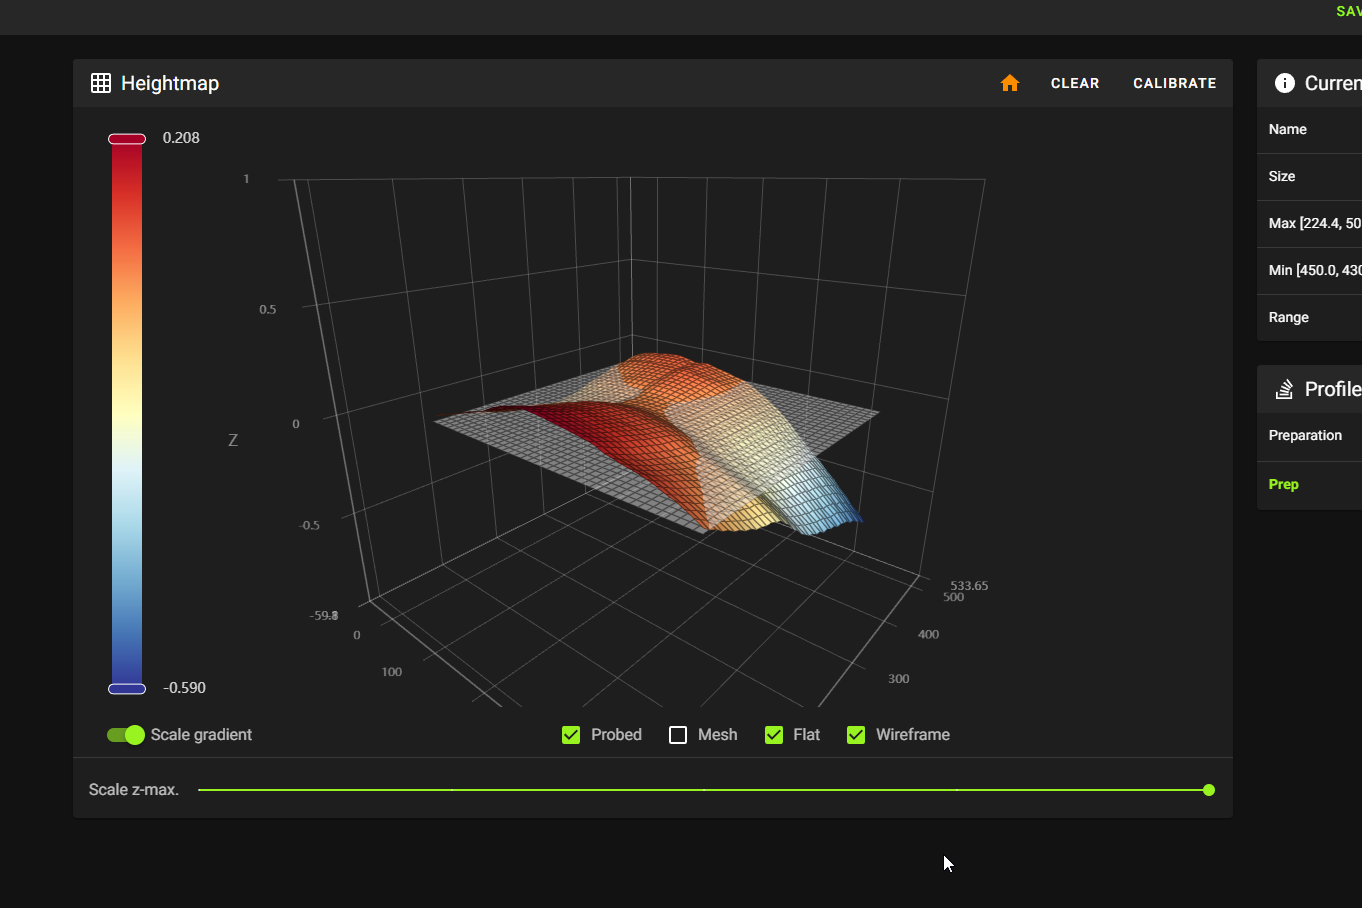
Task: Collapse the Heightmap panel via its title
Action: click(170, 83)
